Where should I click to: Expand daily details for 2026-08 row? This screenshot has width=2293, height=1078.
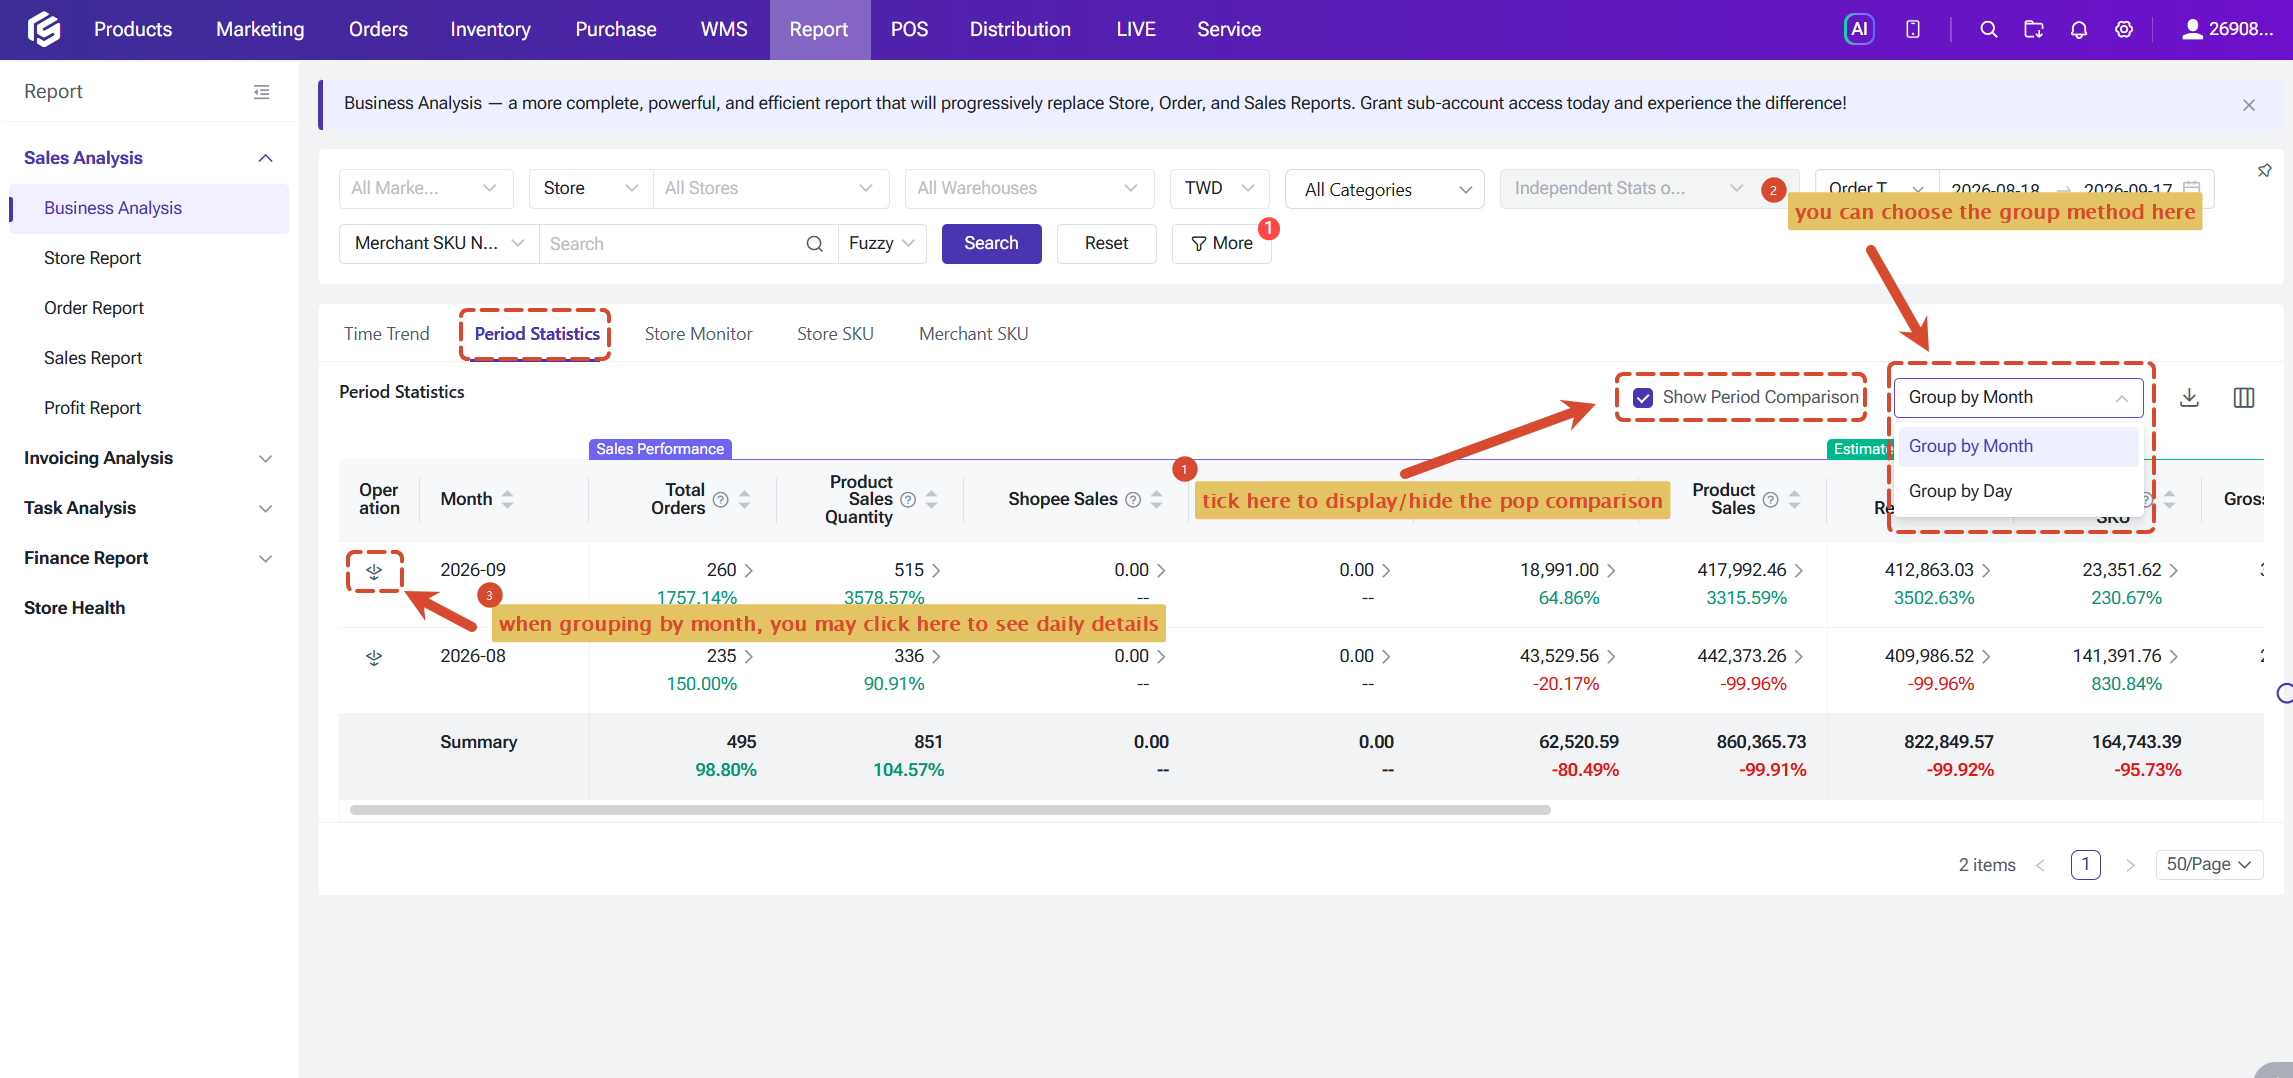pos(374,657)
